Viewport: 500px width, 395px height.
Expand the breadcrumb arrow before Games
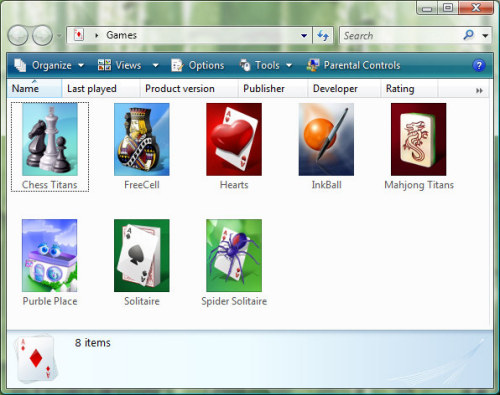click(96, 35)
